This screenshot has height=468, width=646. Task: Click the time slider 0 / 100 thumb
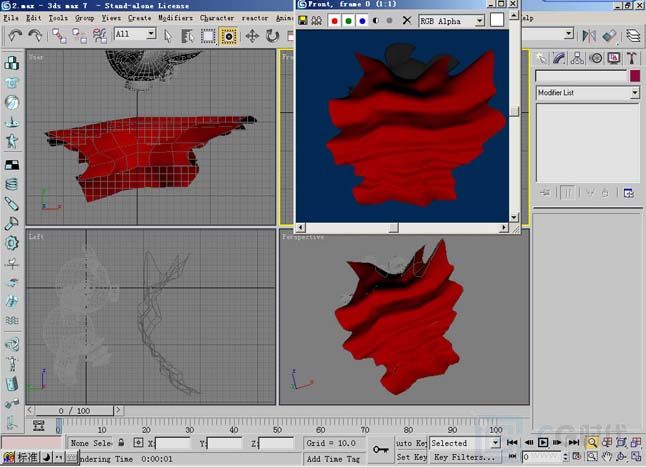(74, 411)
